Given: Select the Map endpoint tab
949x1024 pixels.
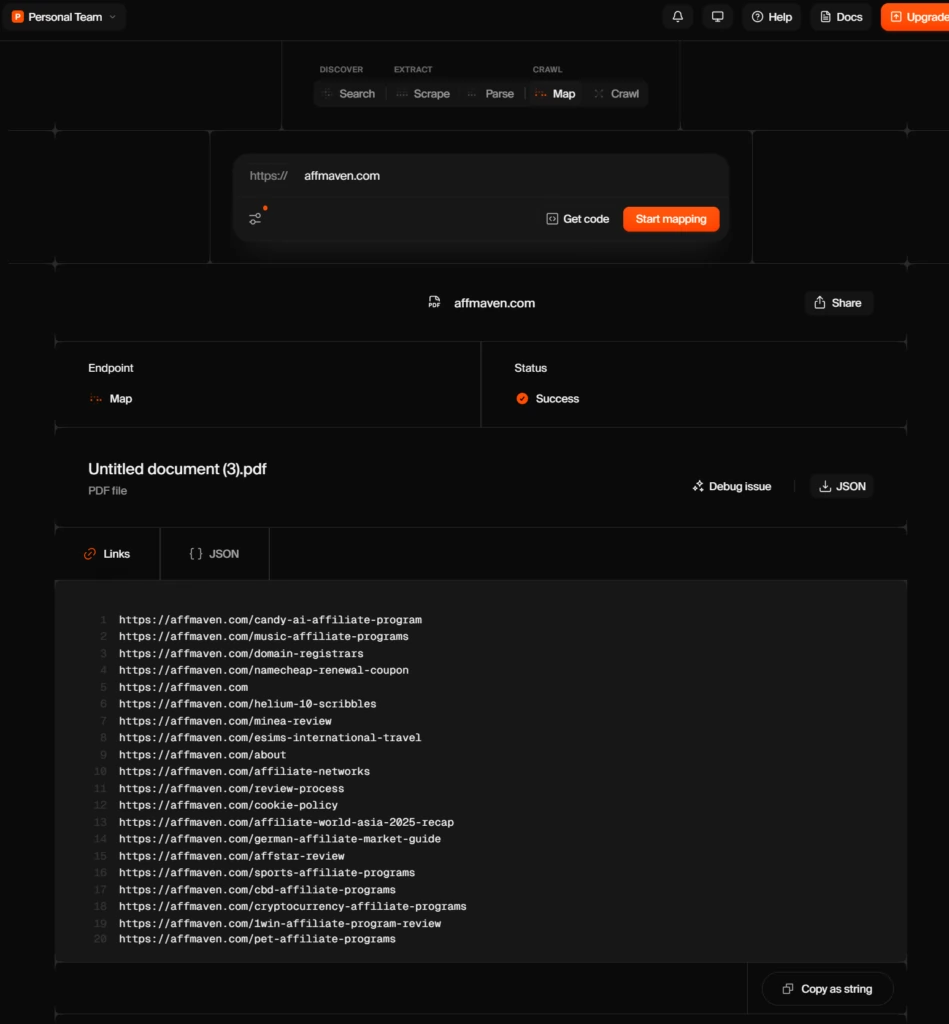Looking at the screenshot, I should pos(555,93).
